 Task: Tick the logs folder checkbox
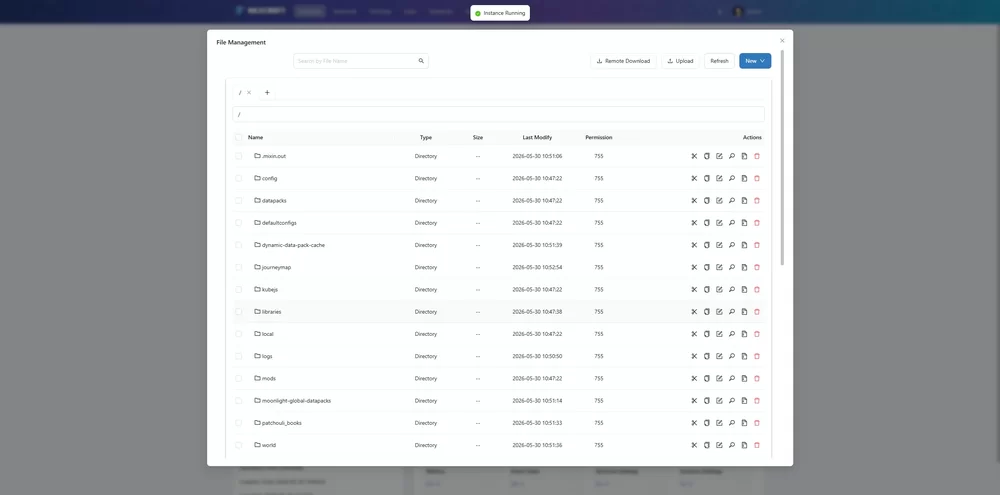(239, 356)
